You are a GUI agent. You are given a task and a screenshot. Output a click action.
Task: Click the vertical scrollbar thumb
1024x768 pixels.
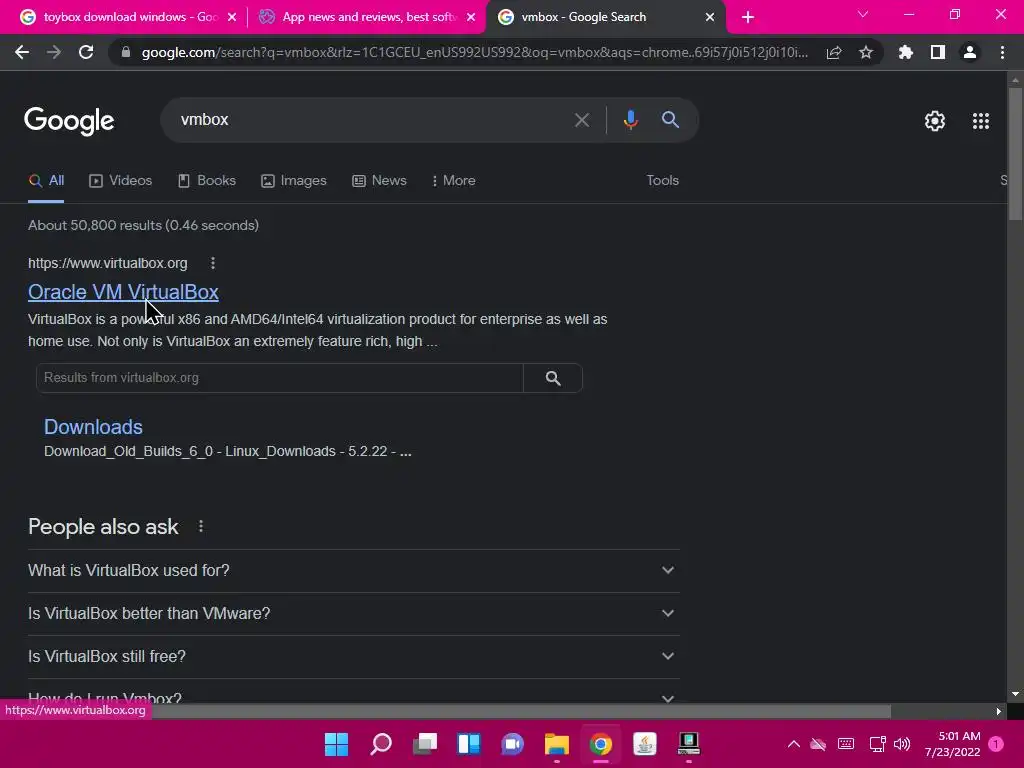click(1015, 155)
